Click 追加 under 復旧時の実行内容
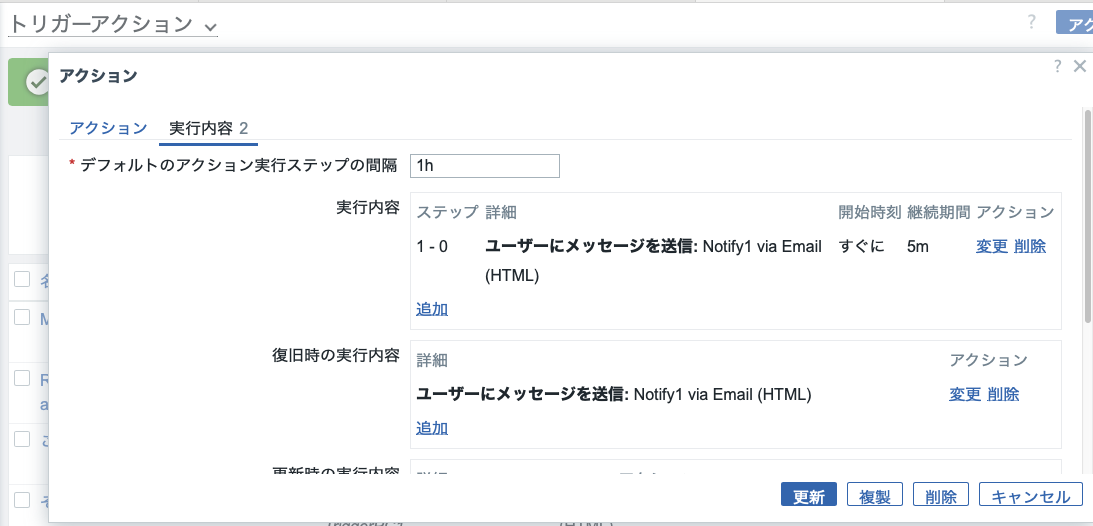The image size is (1093, 526). tap(432, 428)
